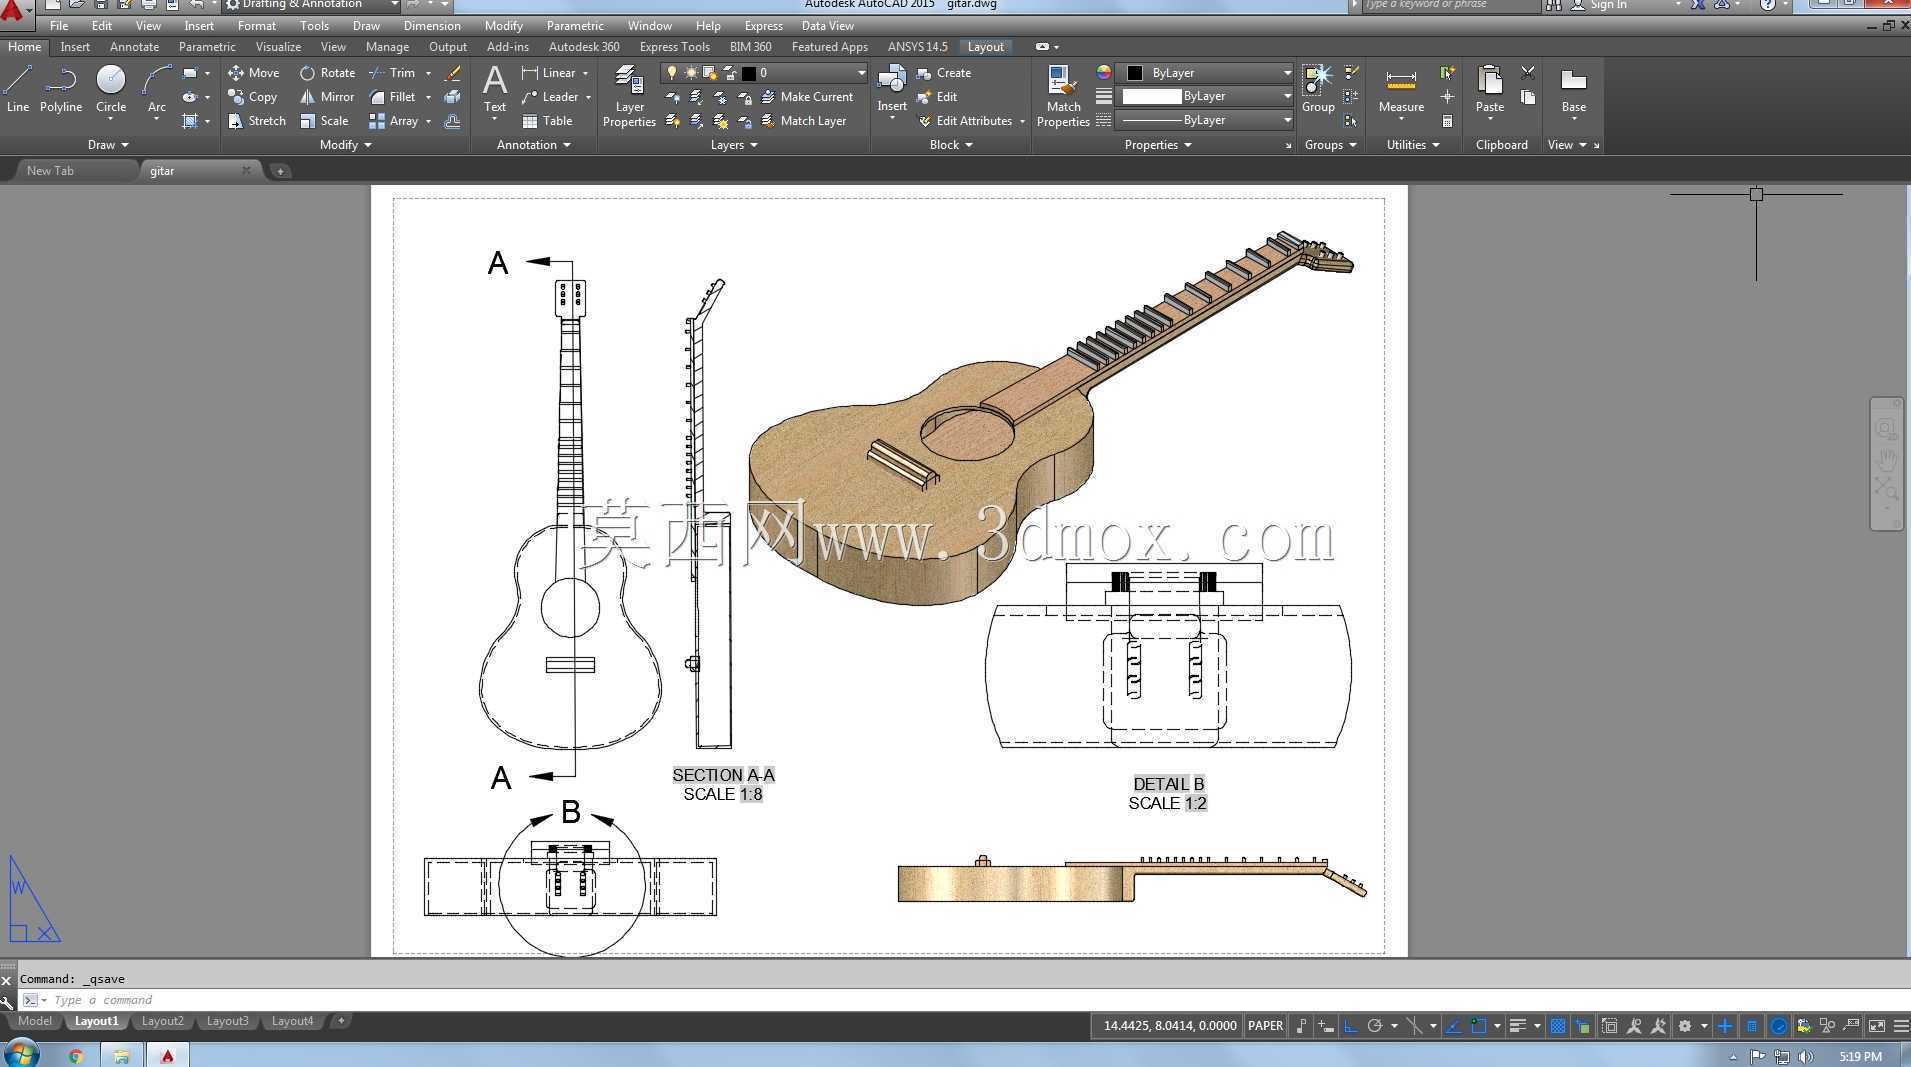Open the Linear dimension dropdown arrow
Viewport: 1911px width, 1067px height.
pos(585,73)
